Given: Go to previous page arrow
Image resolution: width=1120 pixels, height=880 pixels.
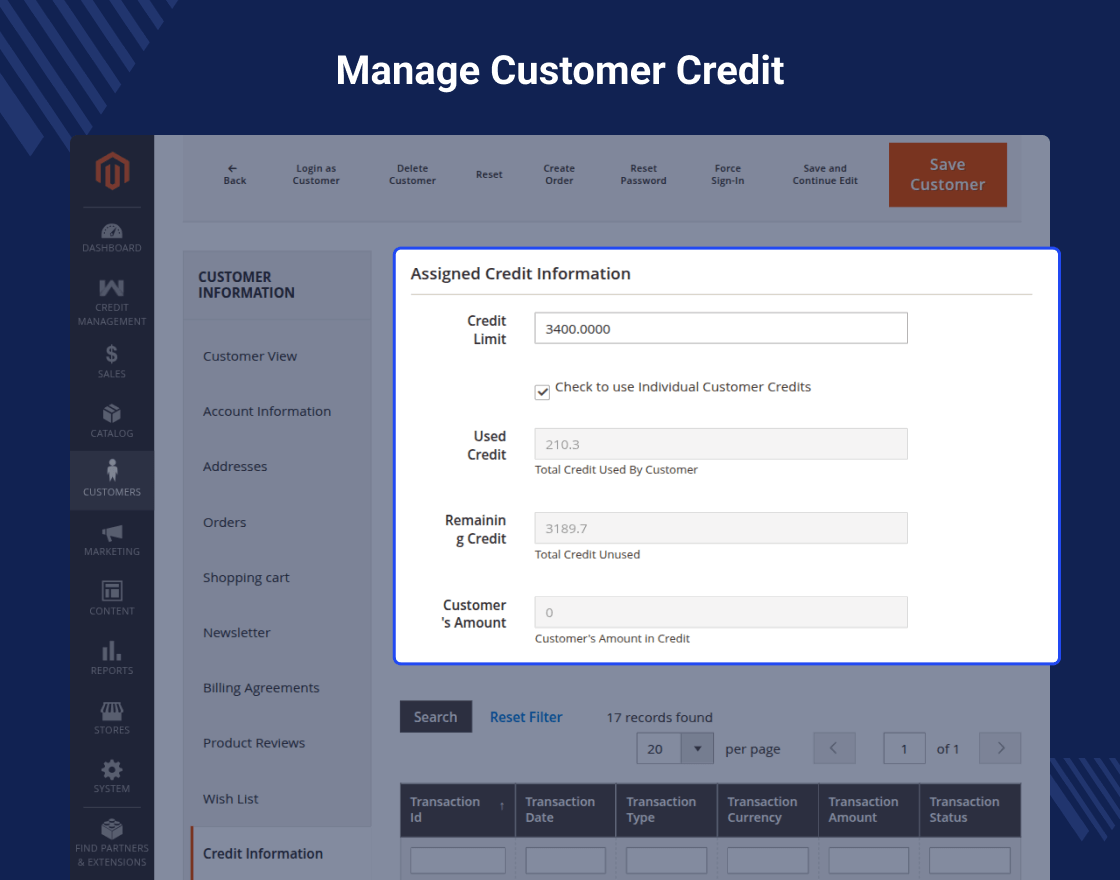Looking at the screenshot, I should [834, 748].
